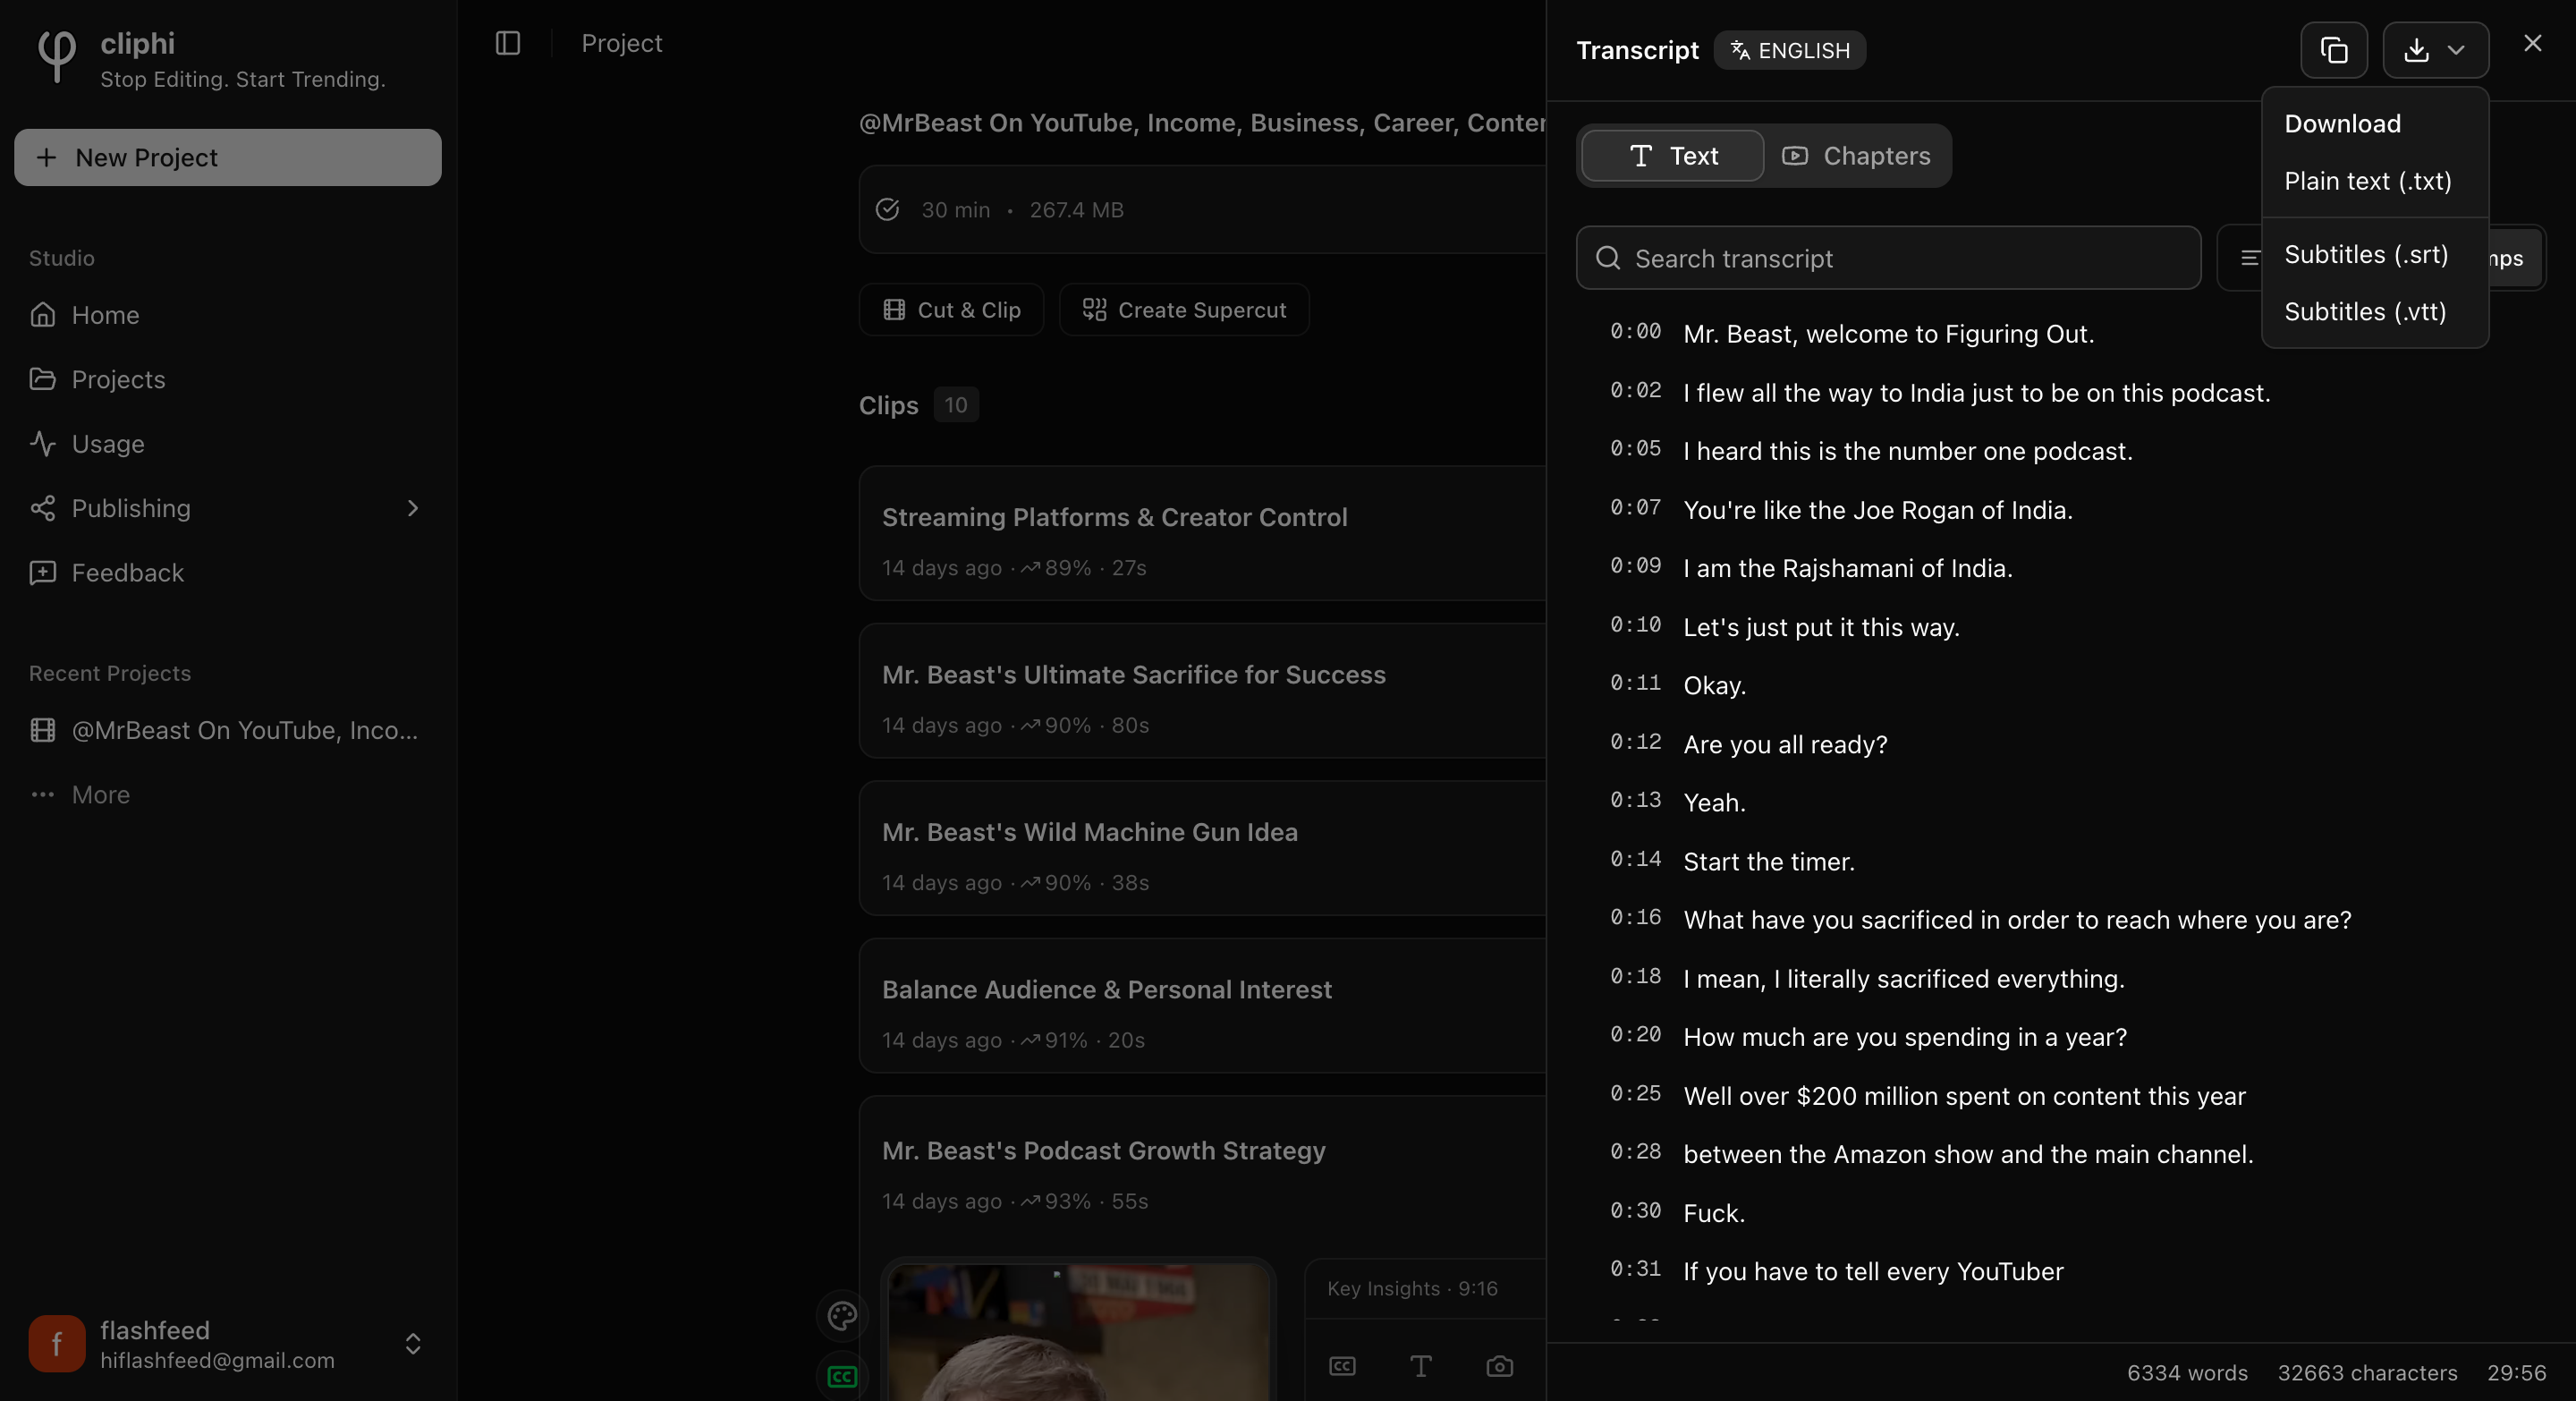Click the Project breadcrumb

pyautogui.click(x=621, y=43)
